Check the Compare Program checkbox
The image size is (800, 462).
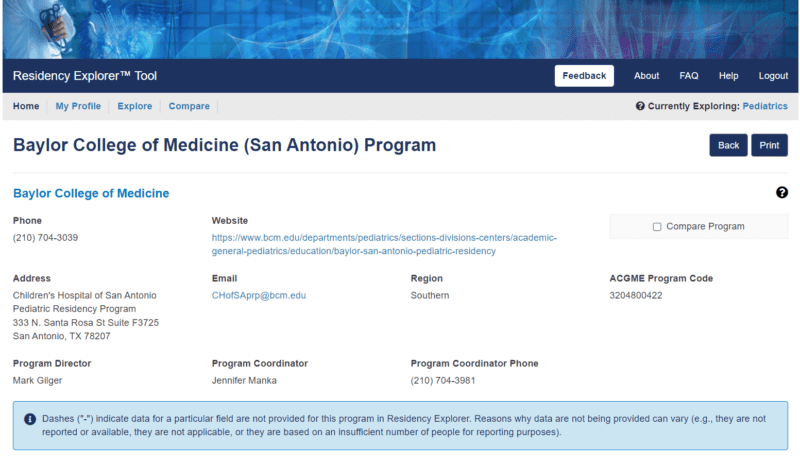click(657, 227)
